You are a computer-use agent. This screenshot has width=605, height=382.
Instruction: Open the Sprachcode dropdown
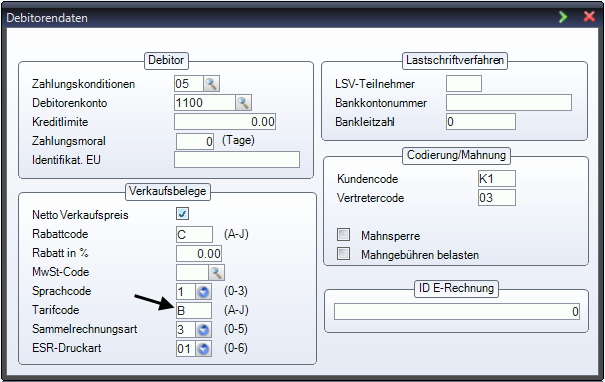click(203, 292)
